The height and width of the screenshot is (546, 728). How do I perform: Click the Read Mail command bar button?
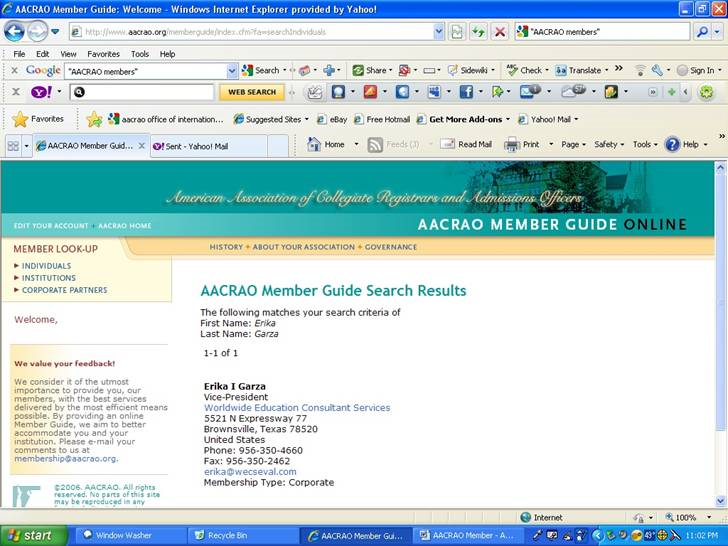(x=466, y=144)
